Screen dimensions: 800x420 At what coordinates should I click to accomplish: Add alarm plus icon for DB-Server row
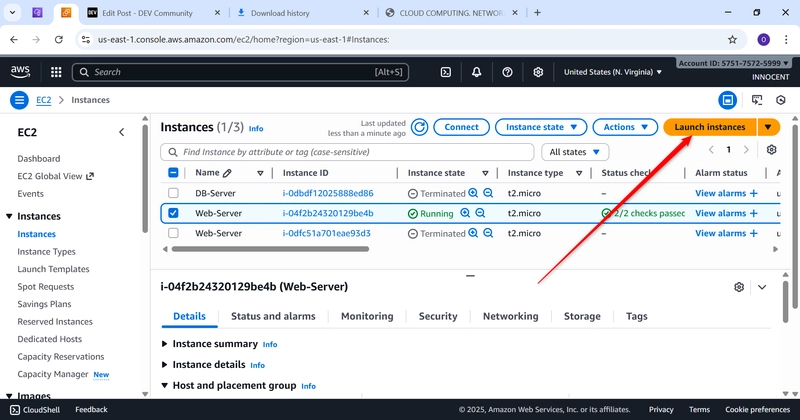[754, 193]
